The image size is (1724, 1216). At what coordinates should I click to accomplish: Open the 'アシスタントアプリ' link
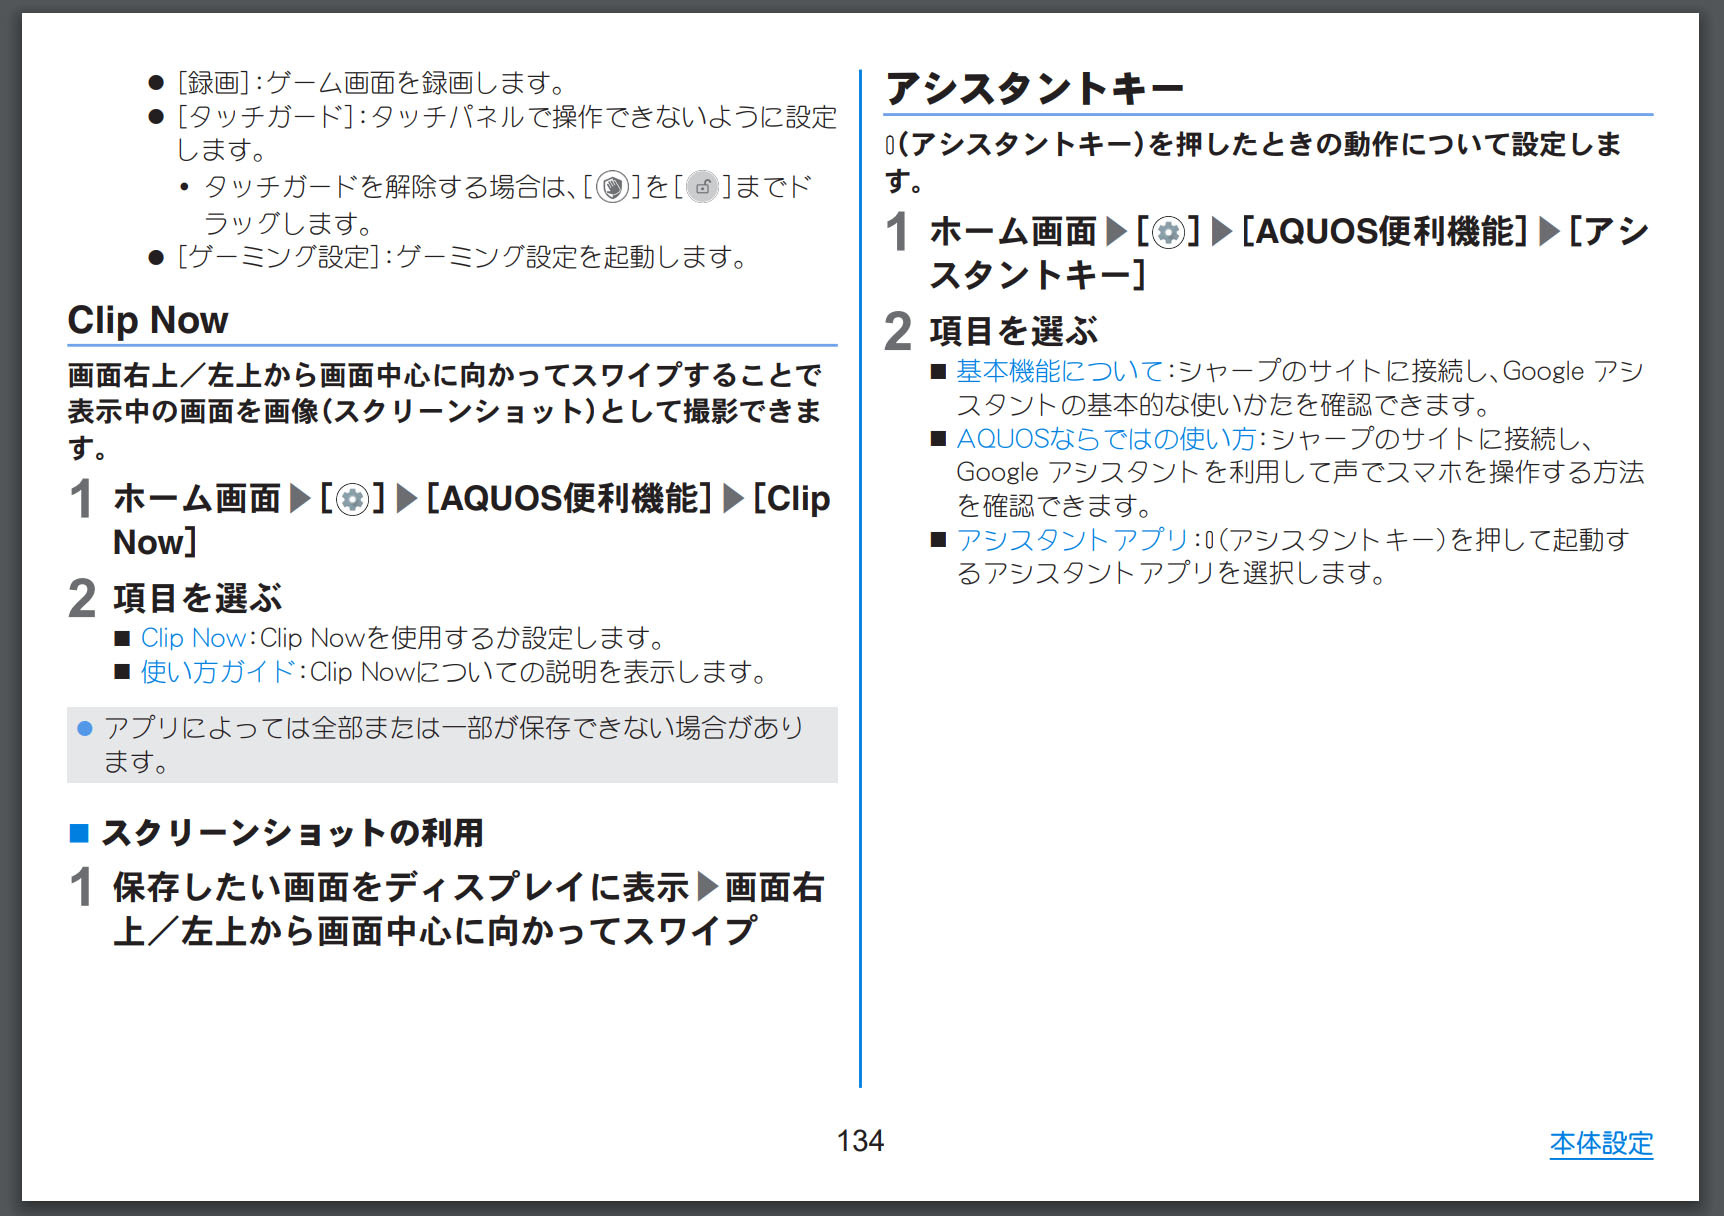tap(1072, 540)
